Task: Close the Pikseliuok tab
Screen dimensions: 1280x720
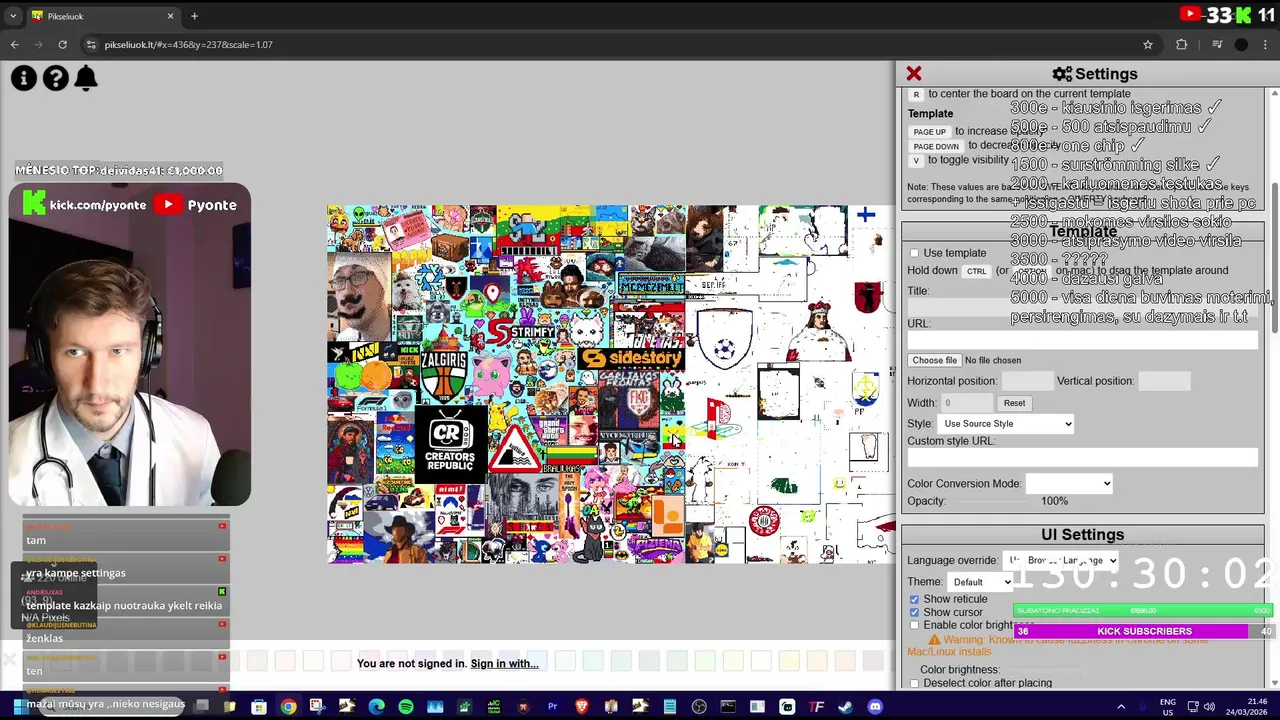Action: [170, 16]
